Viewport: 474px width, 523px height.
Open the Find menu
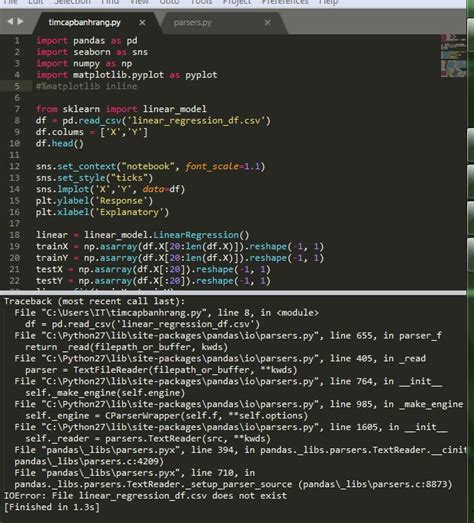110,2
